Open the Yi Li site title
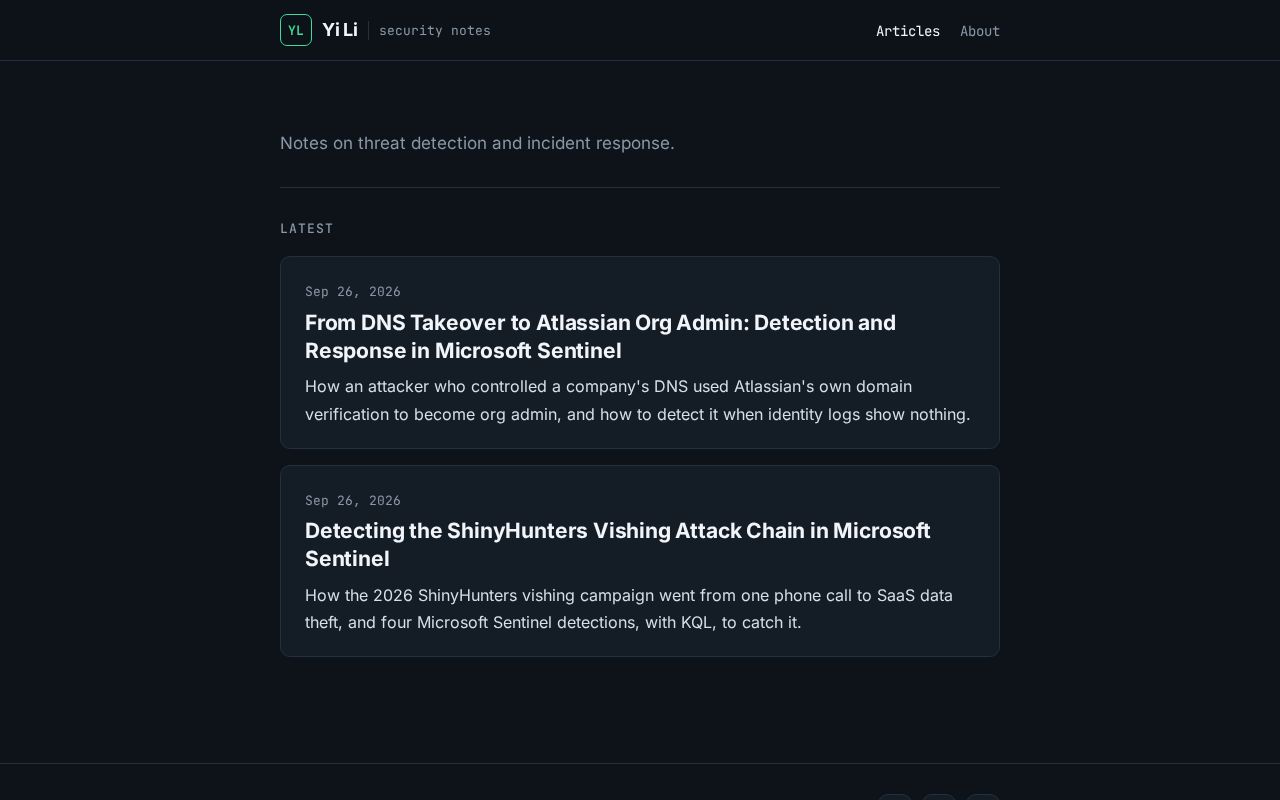The width and height of the screenshot is (1280, 800). (x=340, y=30)
